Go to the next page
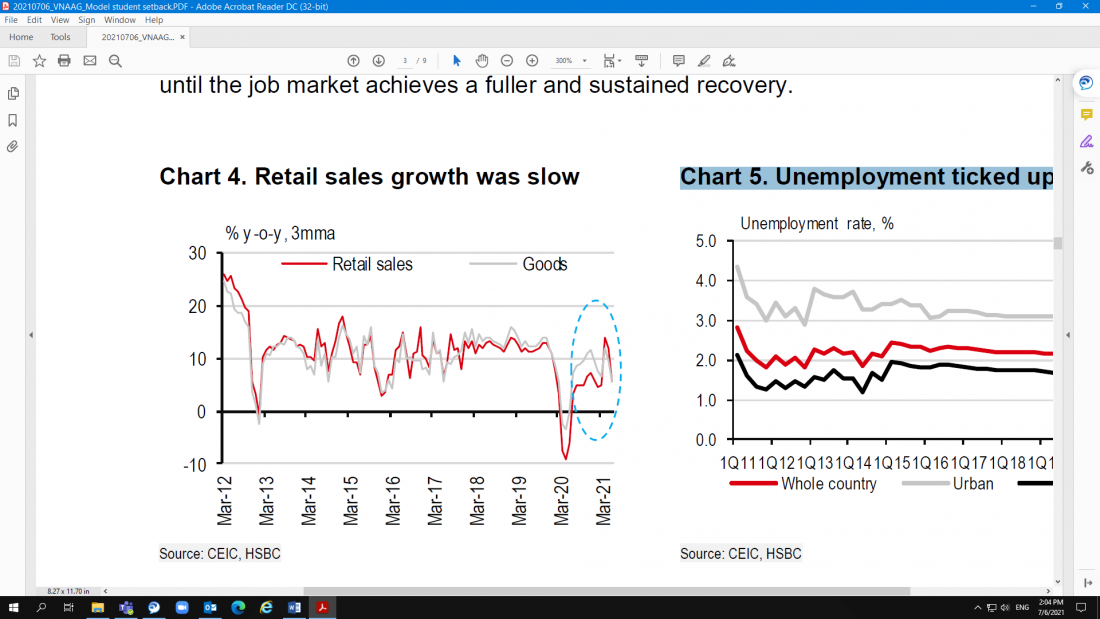1100x619 pixels. [378, 60]
